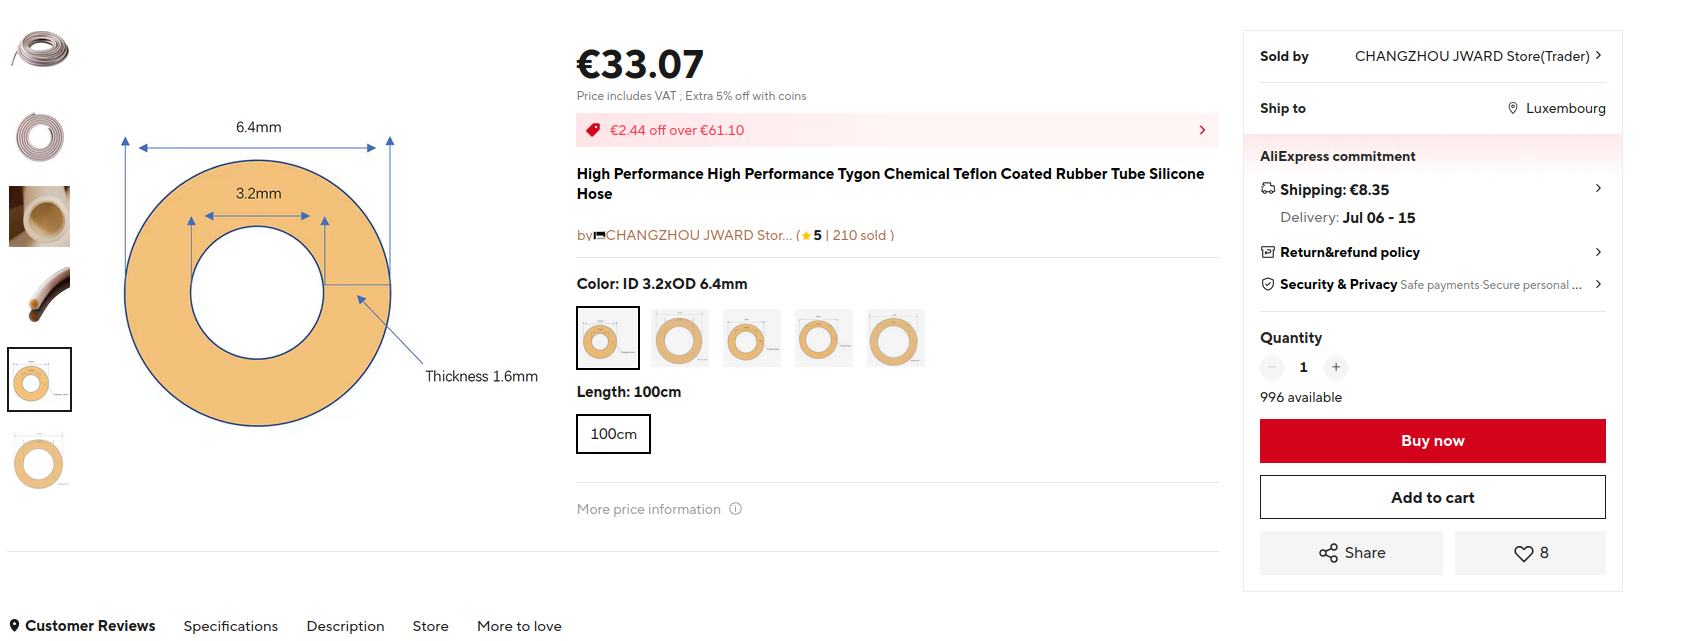Click the red coupon tag icon

(x=592, y=130)
